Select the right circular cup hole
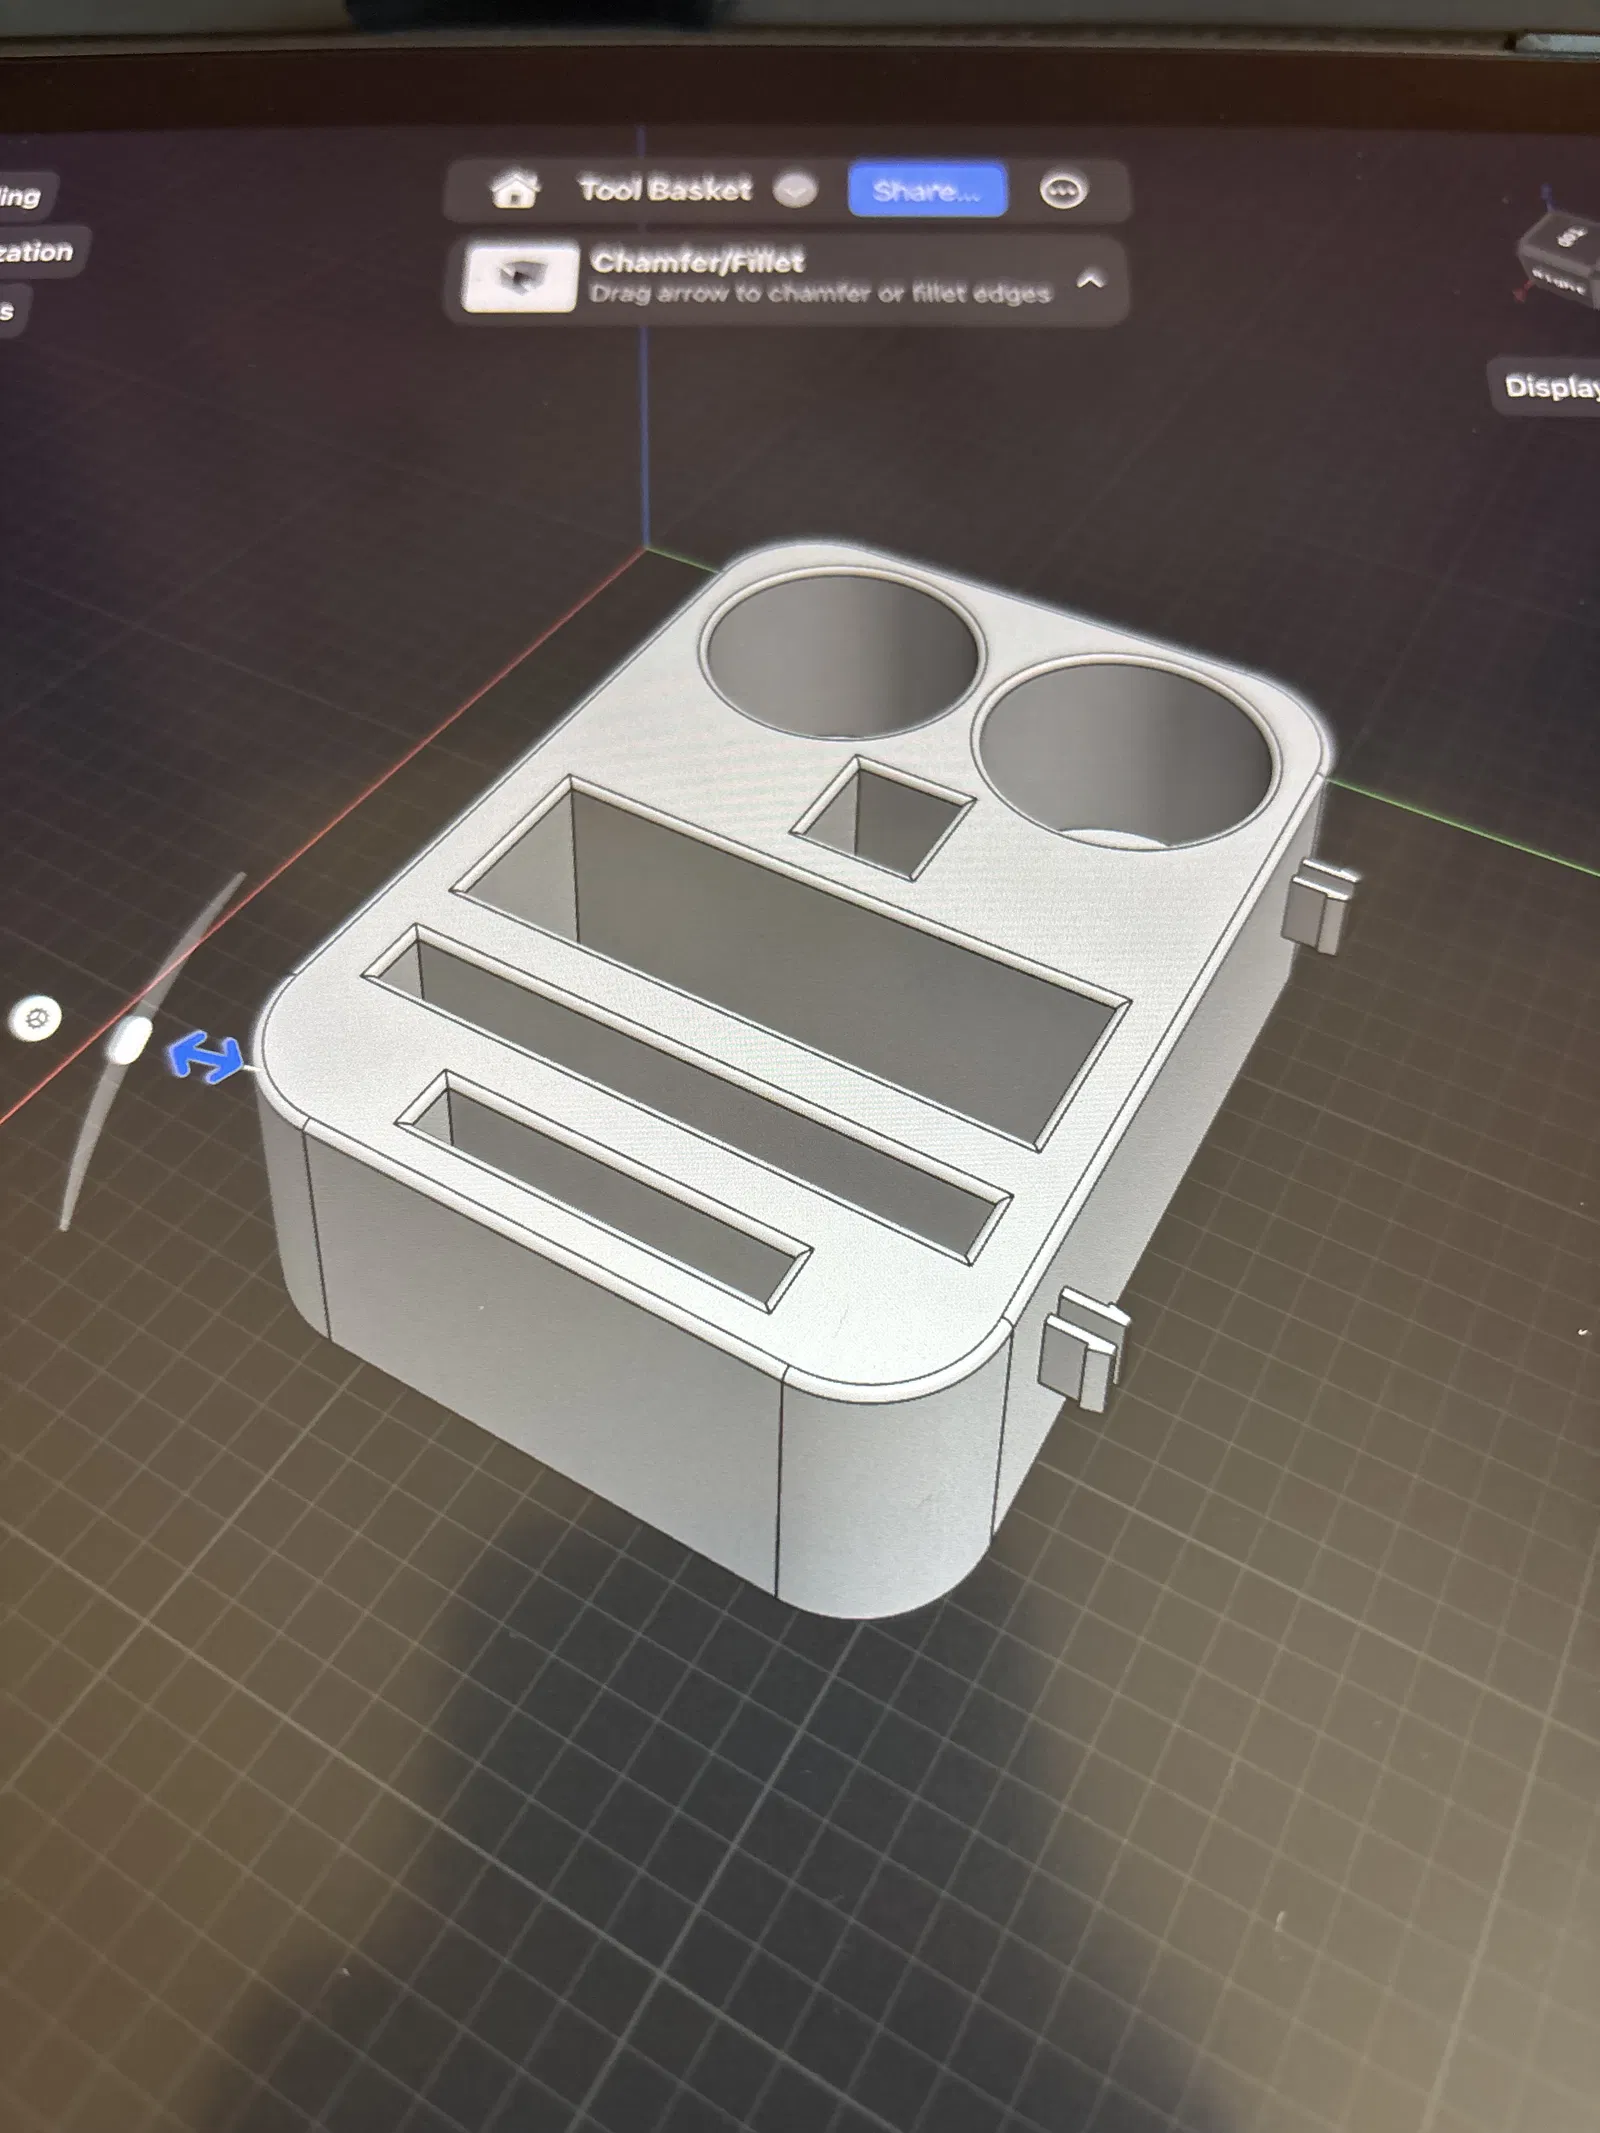This screenshot has height=2133, width=1600. tap(1127, 753)
